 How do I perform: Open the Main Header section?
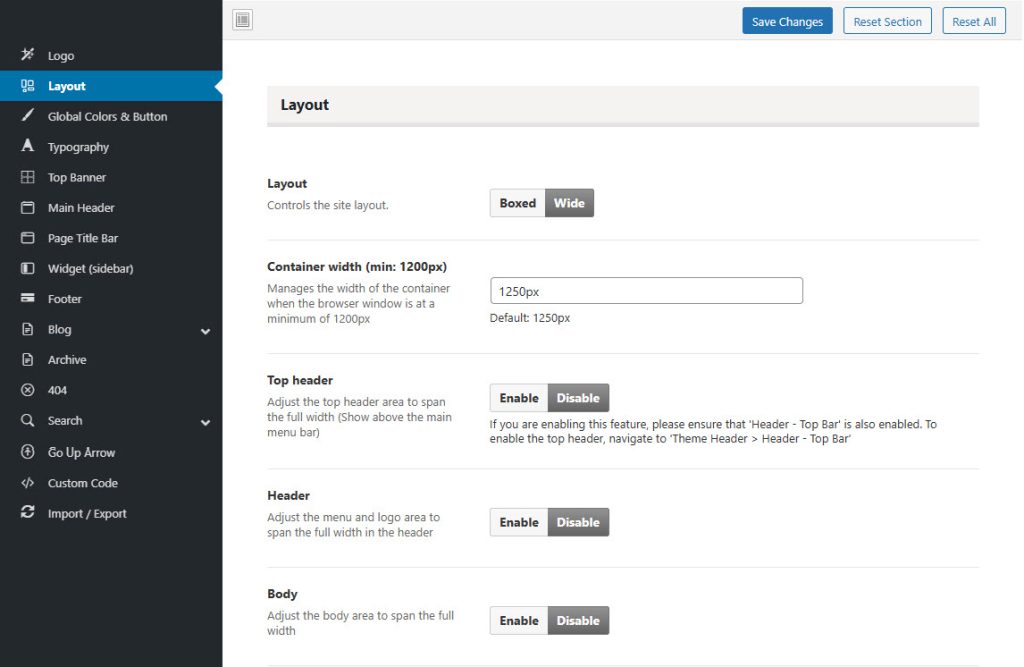click(81, 208)
